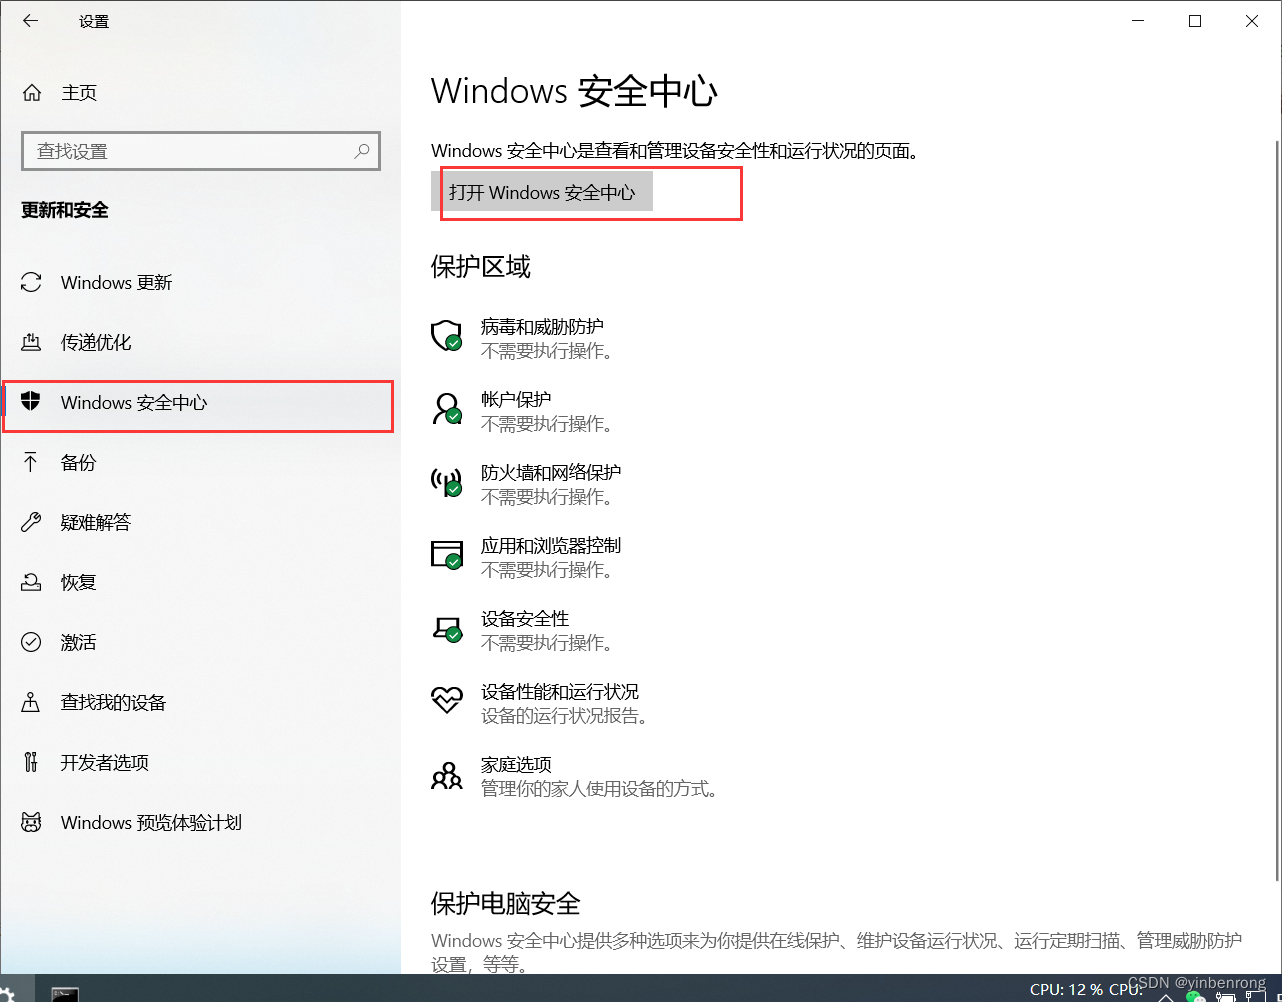Open the 设备安全性 laptop icon

click(446, 628)
